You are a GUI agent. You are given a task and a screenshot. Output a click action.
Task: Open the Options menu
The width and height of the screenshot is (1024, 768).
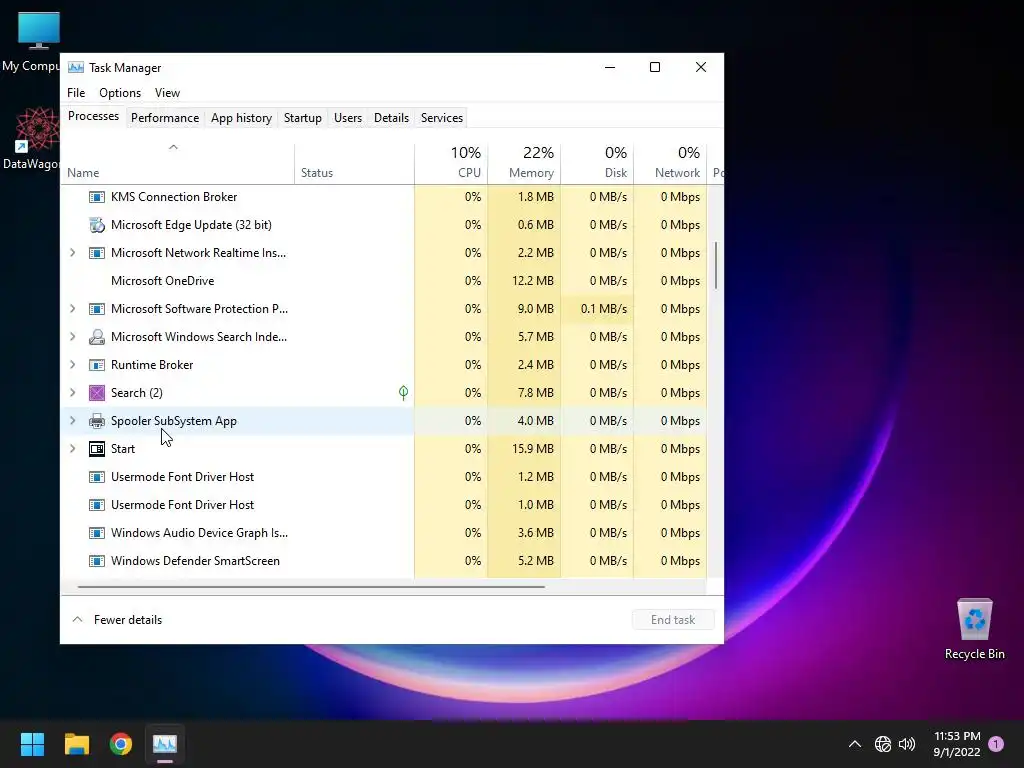[120, 93]
